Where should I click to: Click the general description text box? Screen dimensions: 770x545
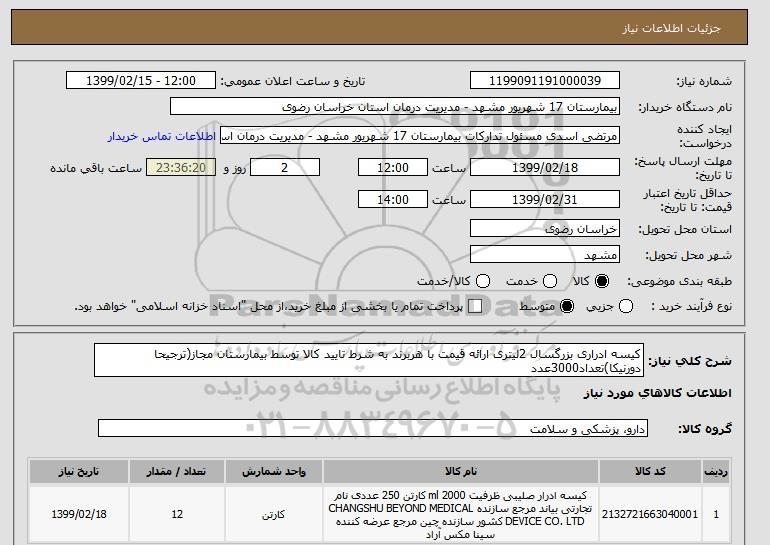point(369,360)
